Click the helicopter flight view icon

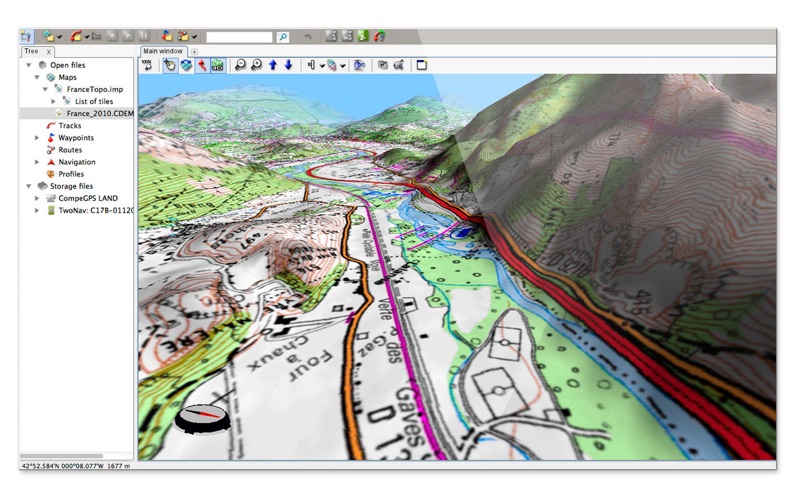[x=359, y=65]
